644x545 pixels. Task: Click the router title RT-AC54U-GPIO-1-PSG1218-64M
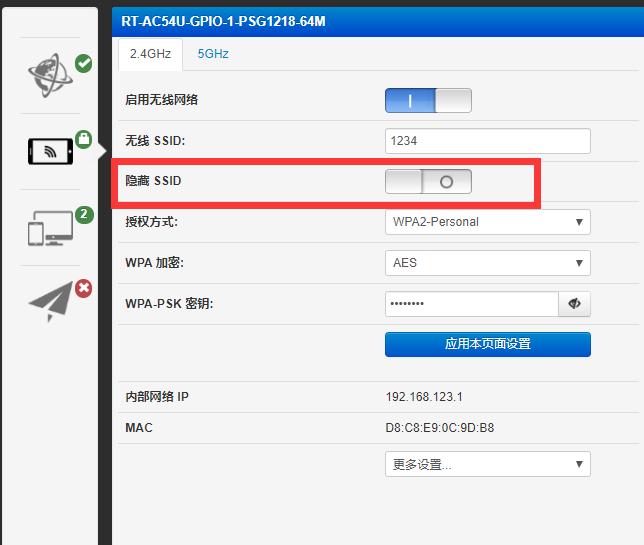(x=223, y=21)
